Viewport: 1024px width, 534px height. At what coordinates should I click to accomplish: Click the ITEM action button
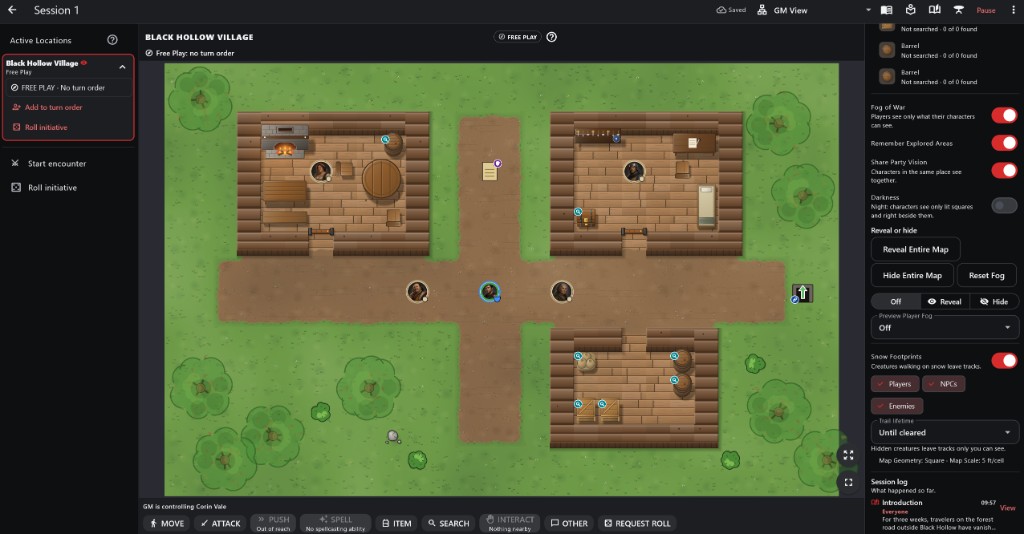pyautogui.click(x=396, y=523)
